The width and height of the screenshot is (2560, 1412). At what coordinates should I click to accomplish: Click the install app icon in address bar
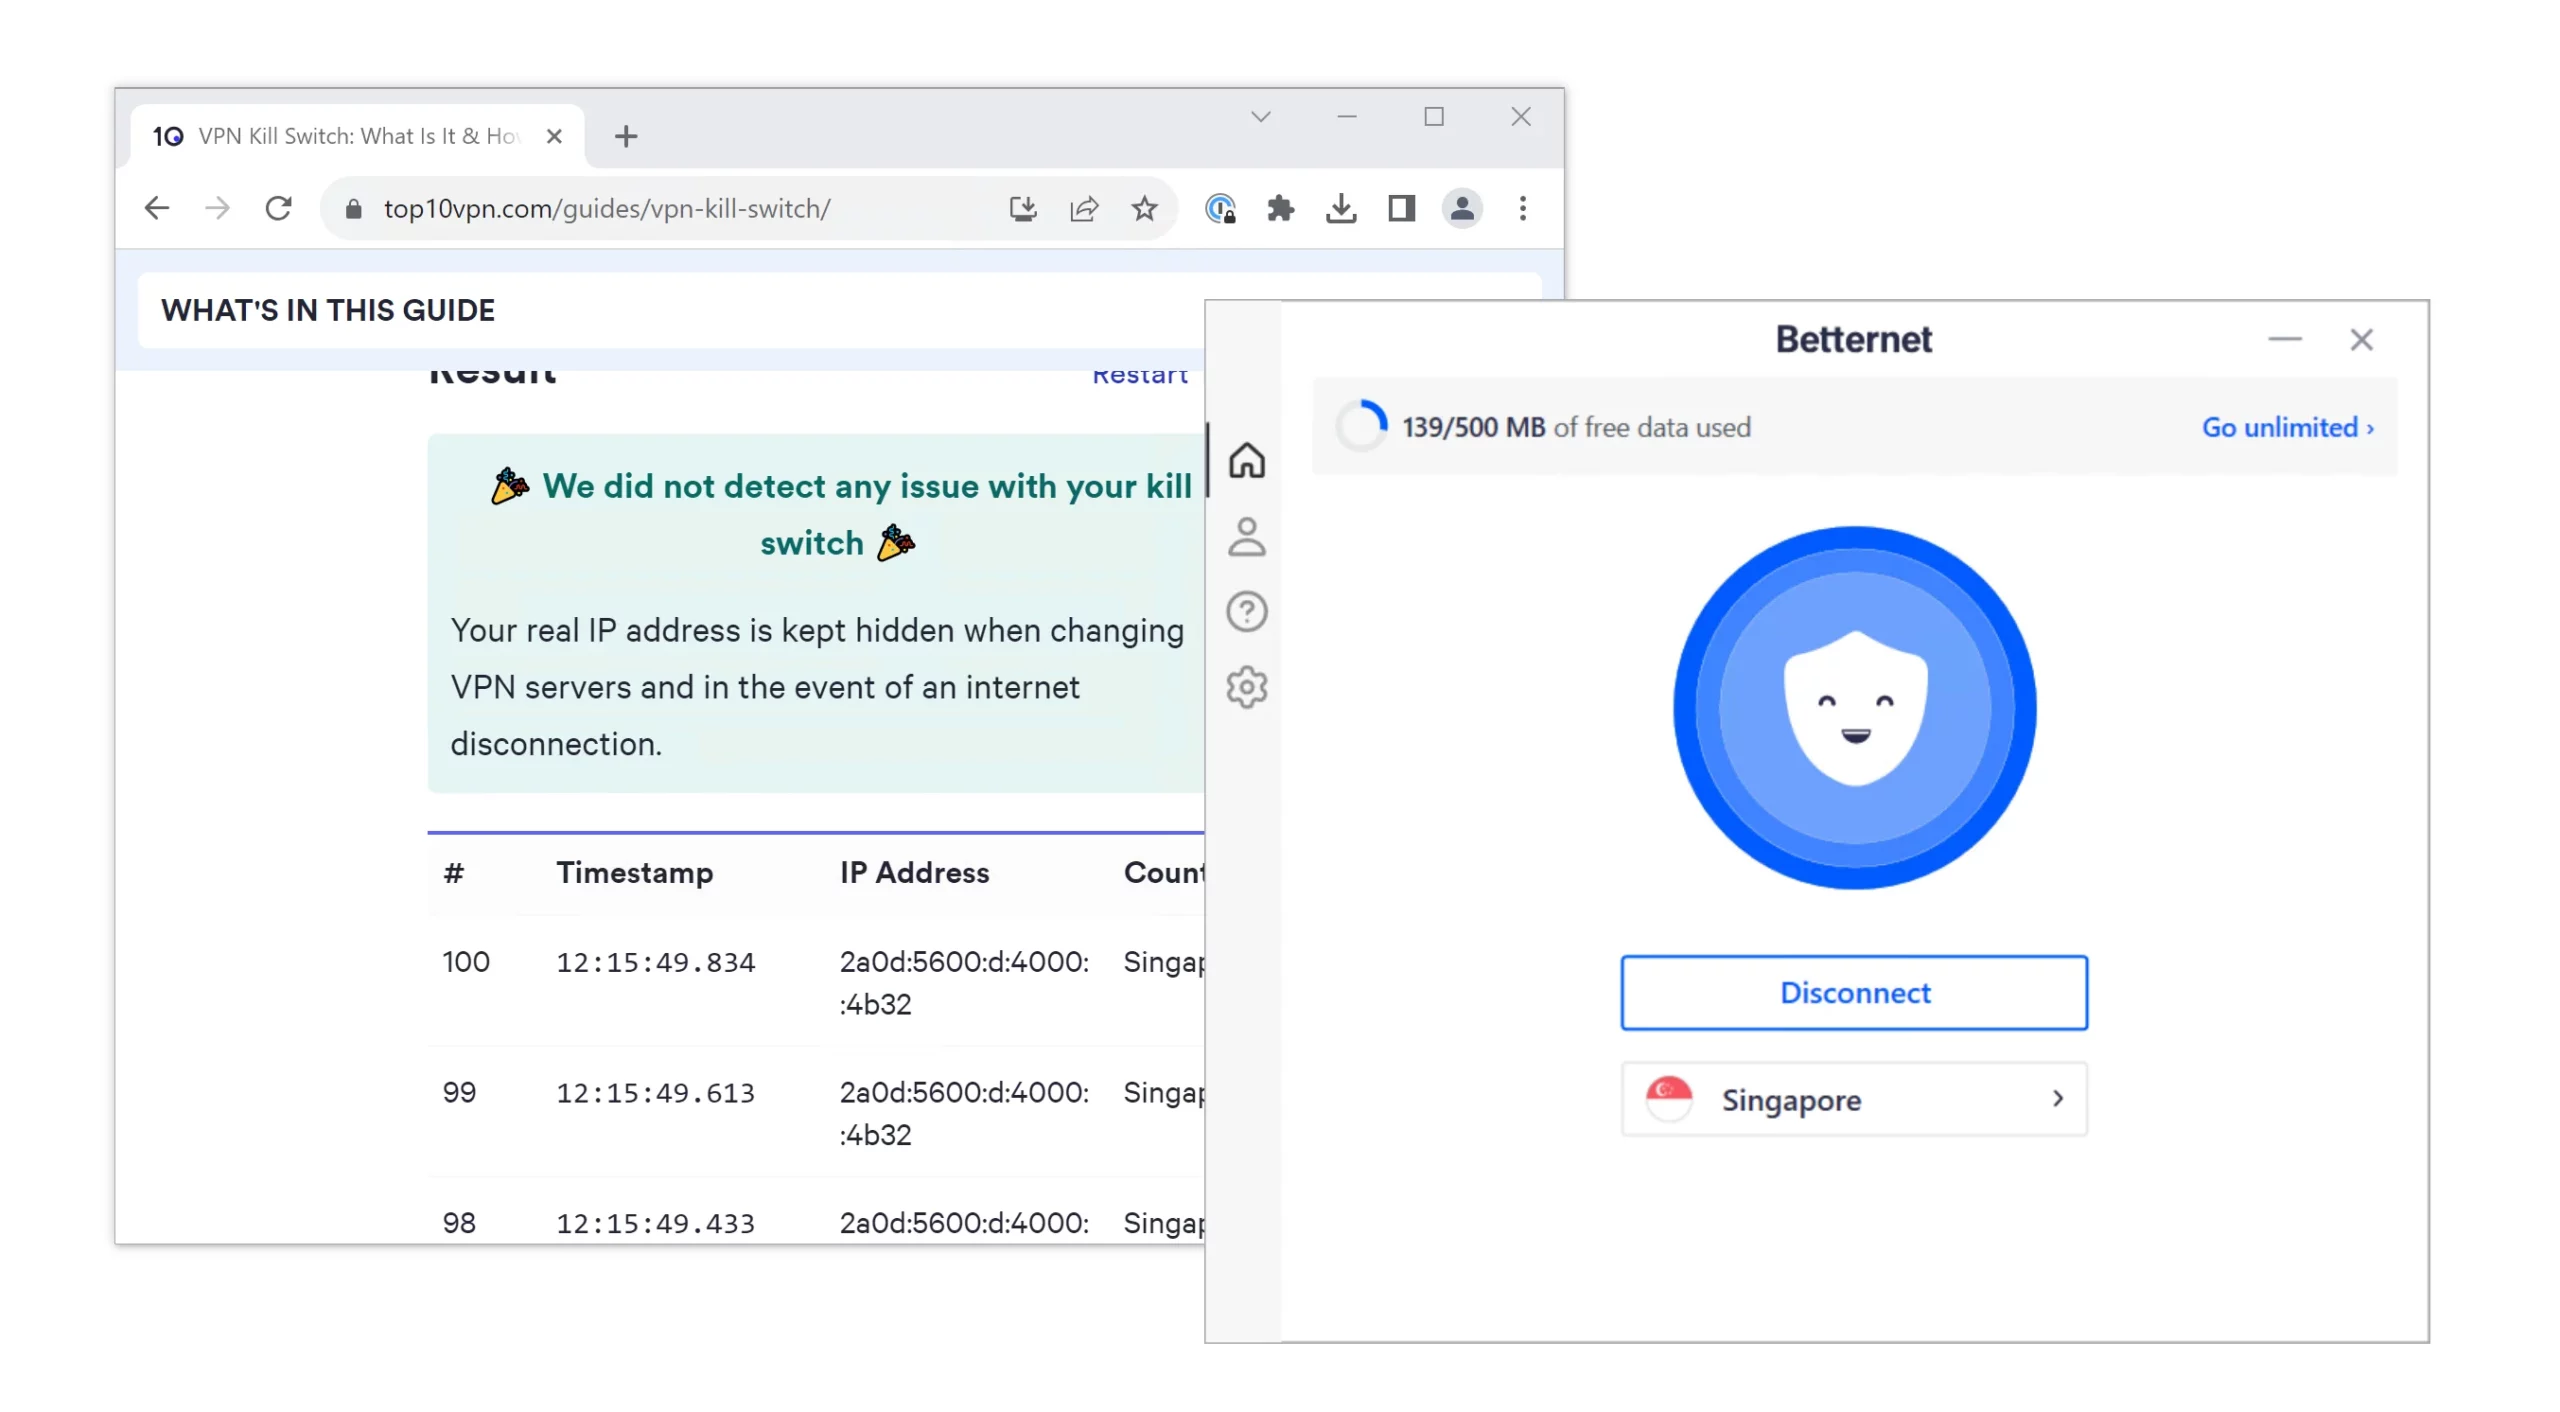1022,208
